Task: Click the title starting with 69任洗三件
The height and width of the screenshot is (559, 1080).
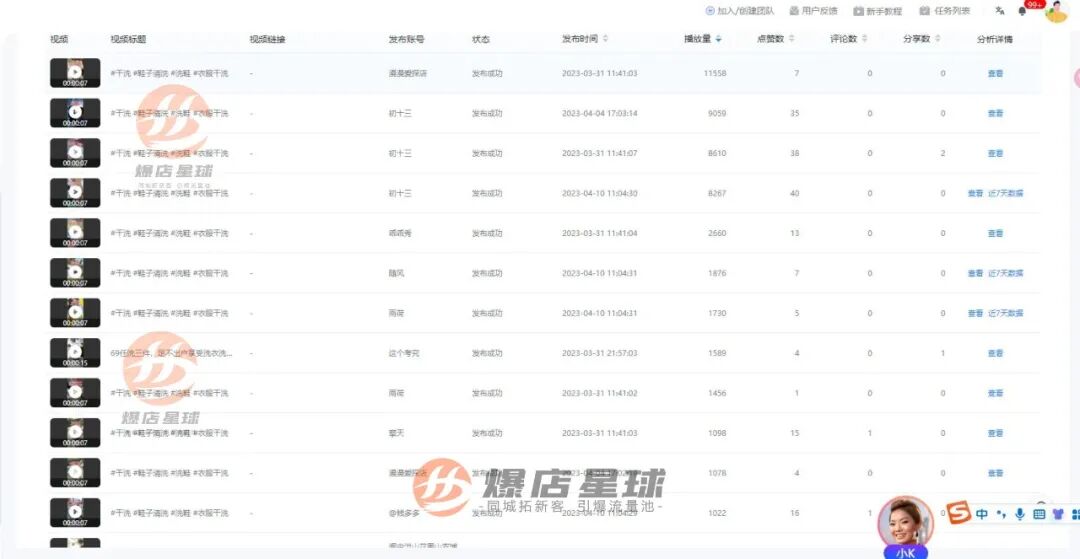Action: [172, 353]
